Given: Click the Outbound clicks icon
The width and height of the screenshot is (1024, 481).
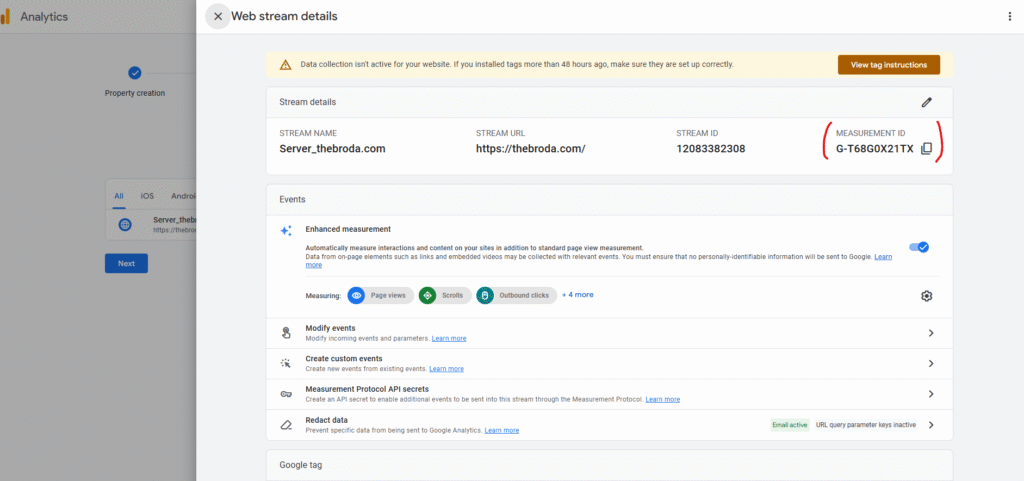Looking at the screenshot, I should [x=485, y=296].
